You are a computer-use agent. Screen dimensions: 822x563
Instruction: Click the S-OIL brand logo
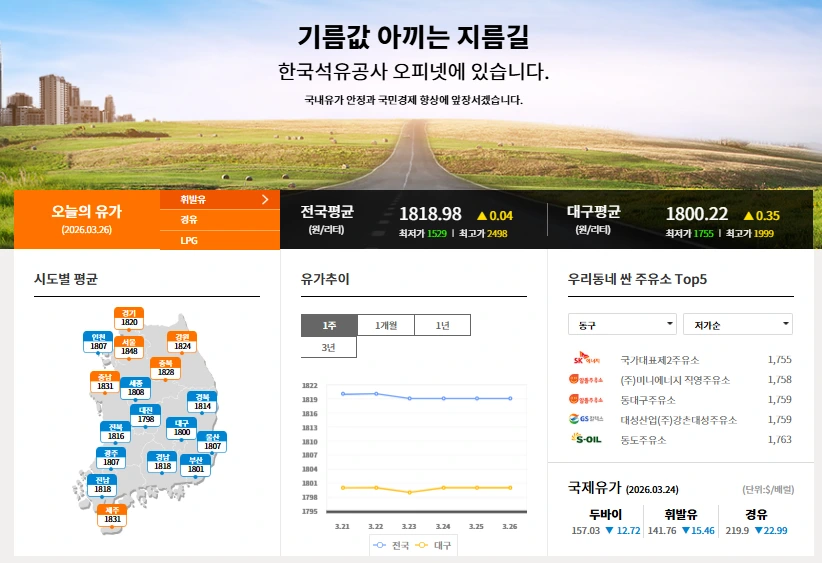click(x=587, y=439)
